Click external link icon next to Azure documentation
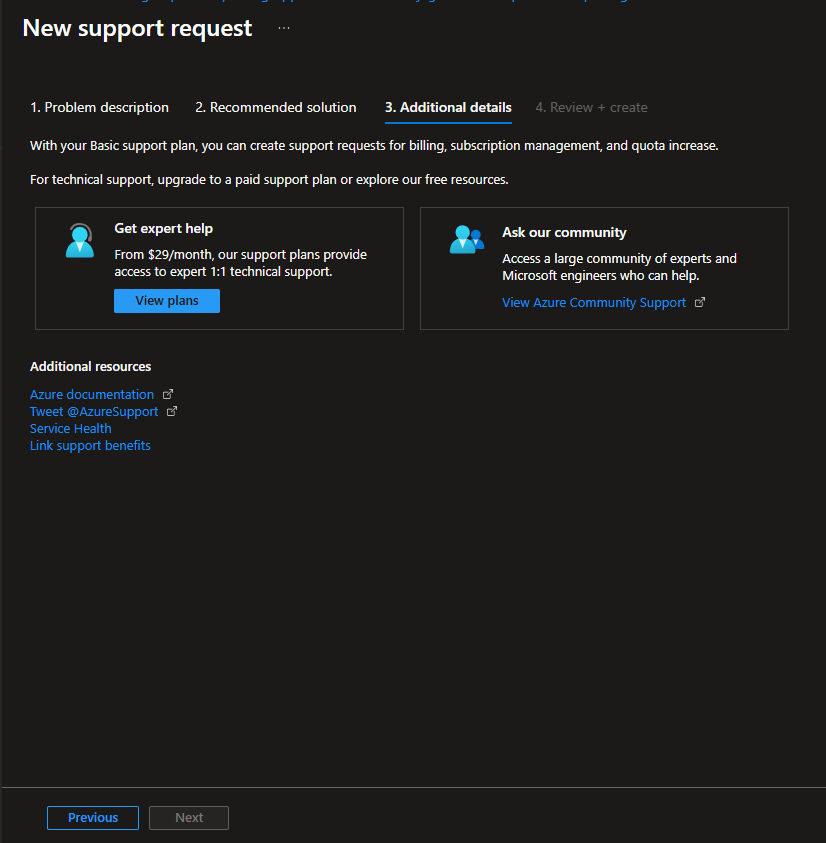 coord(168,394)
